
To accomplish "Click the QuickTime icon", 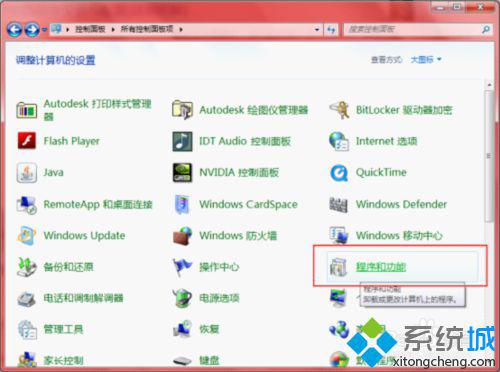I will (x=339, y=173).
